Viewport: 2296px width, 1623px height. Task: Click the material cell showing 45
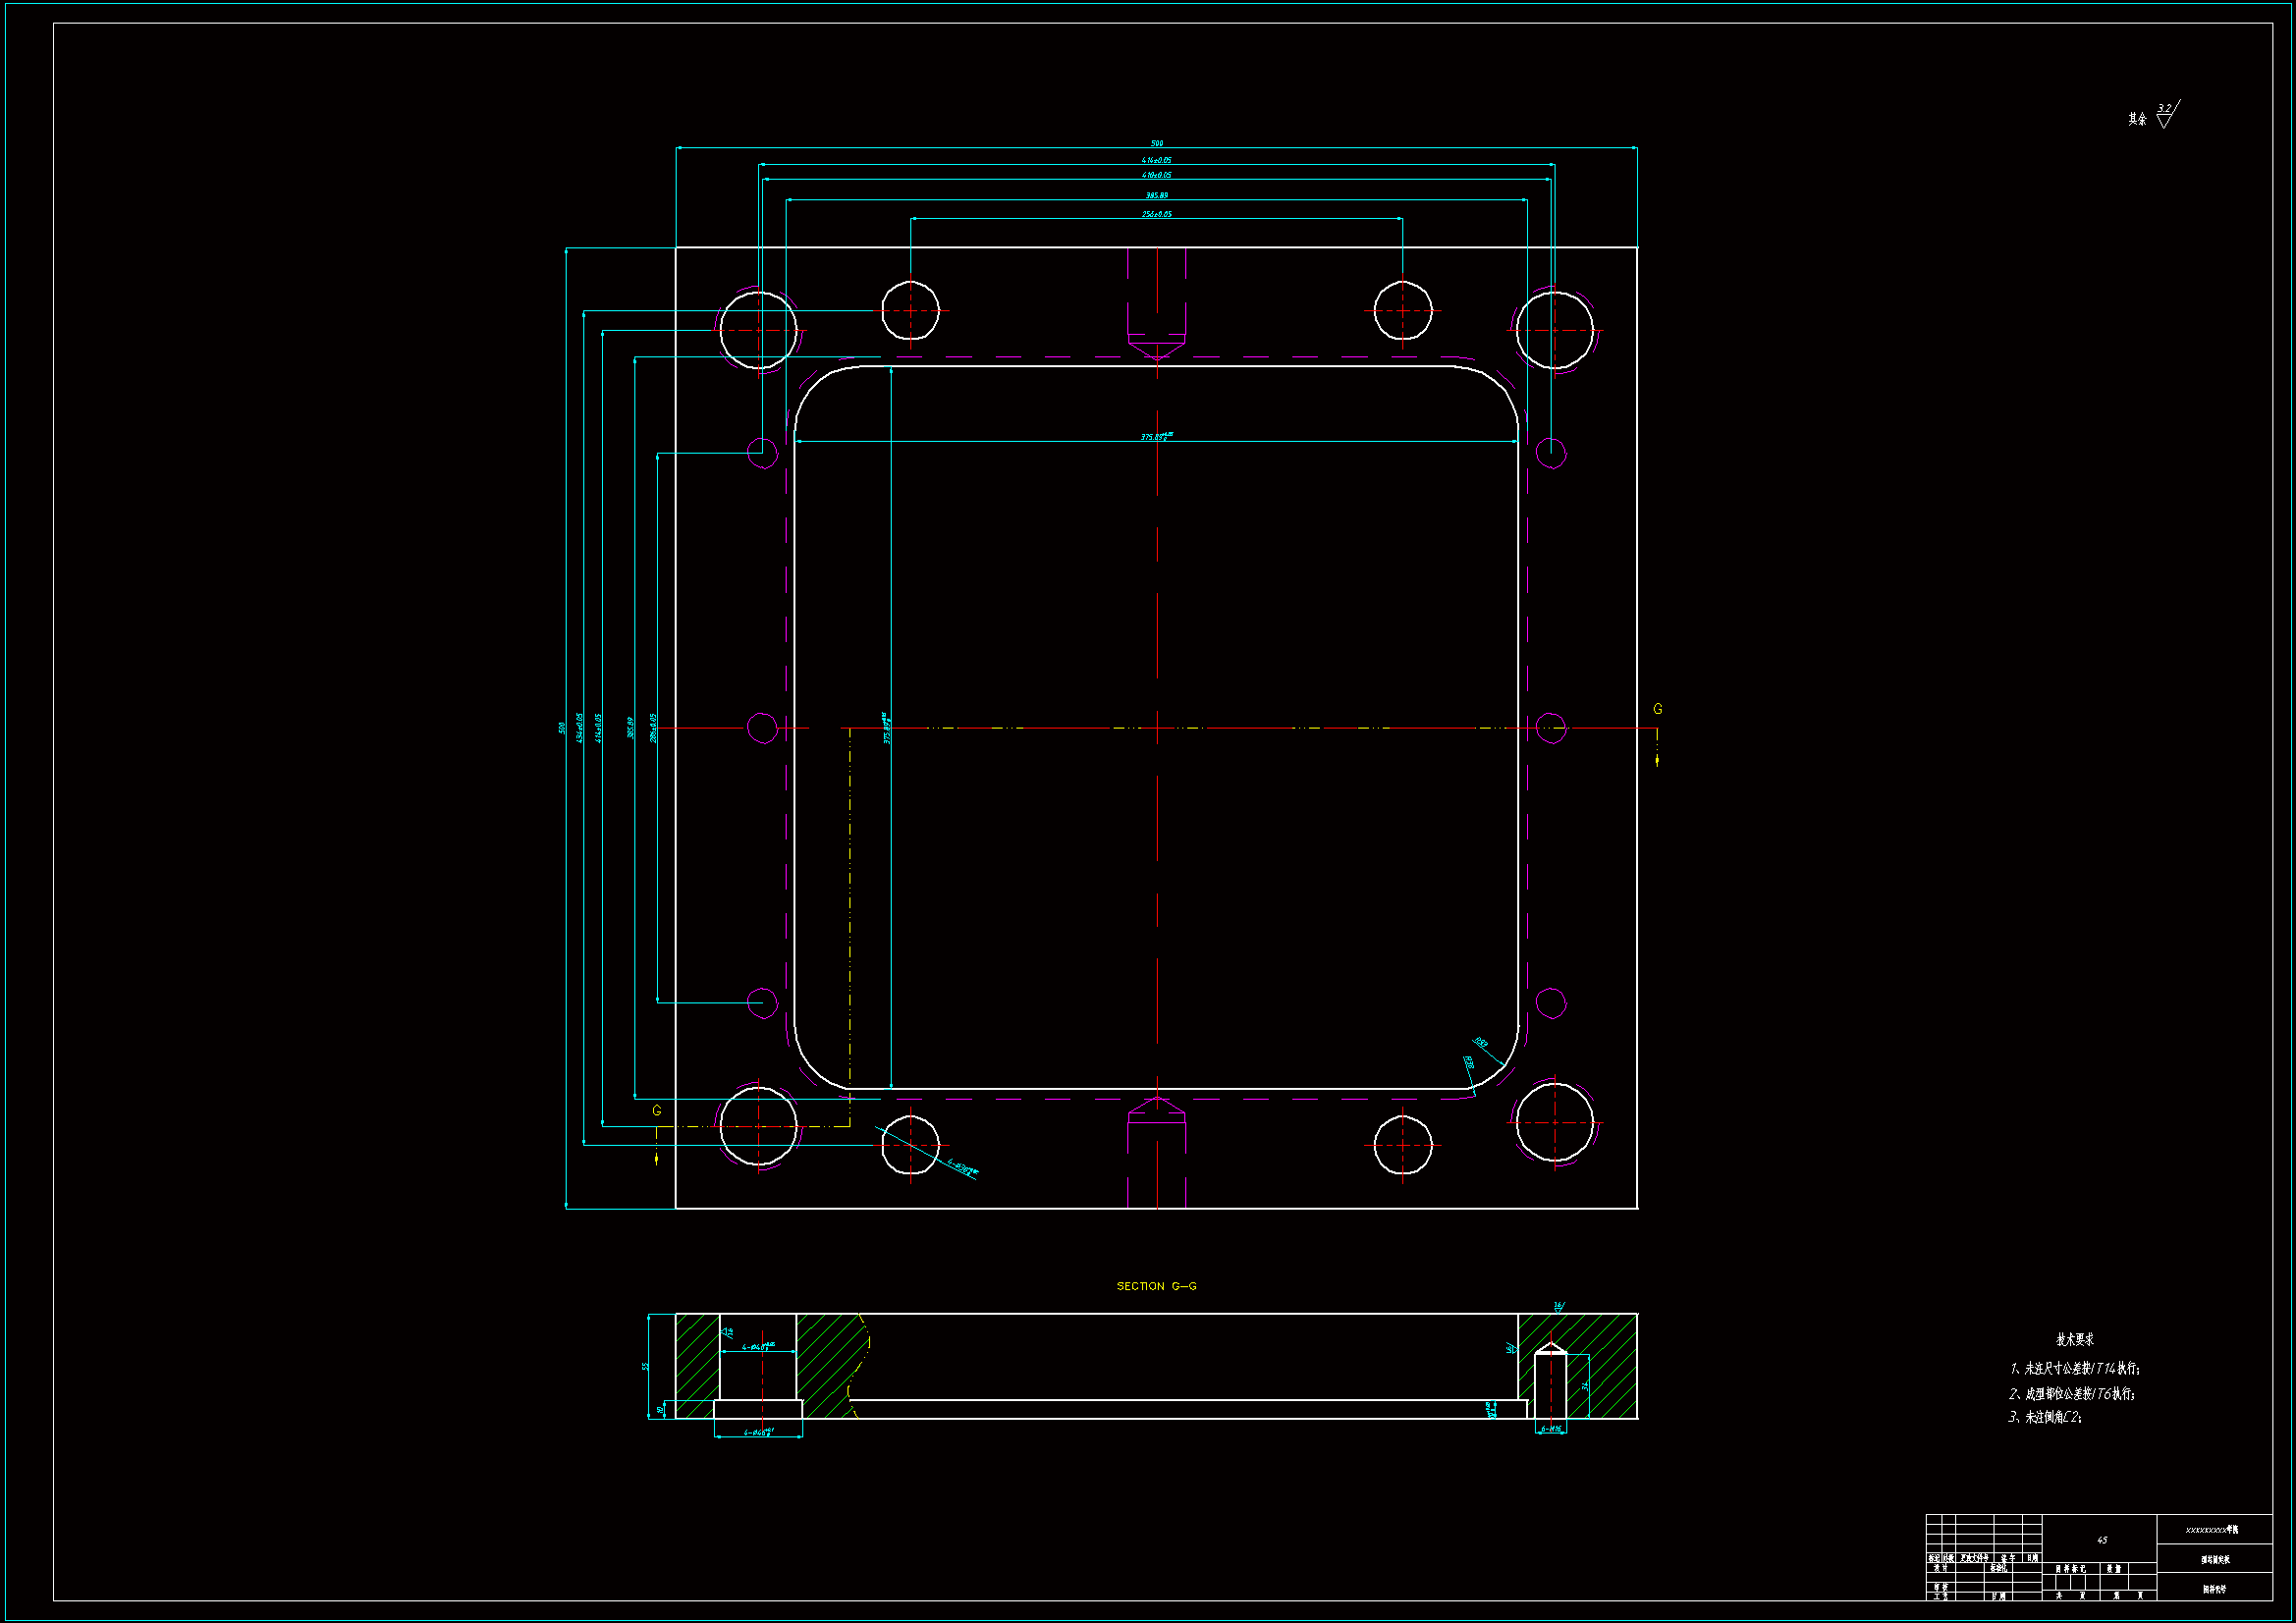pos(2101,1540)
